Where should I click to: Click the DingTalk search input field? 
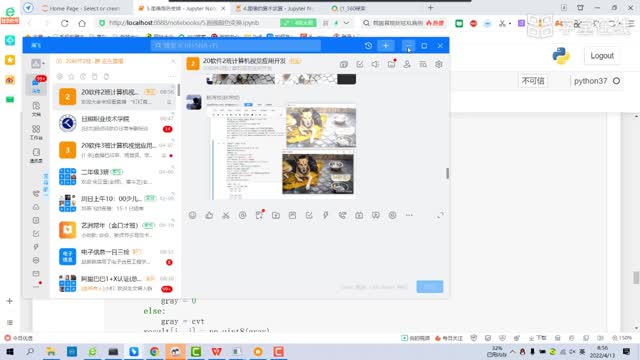point(236,45)
